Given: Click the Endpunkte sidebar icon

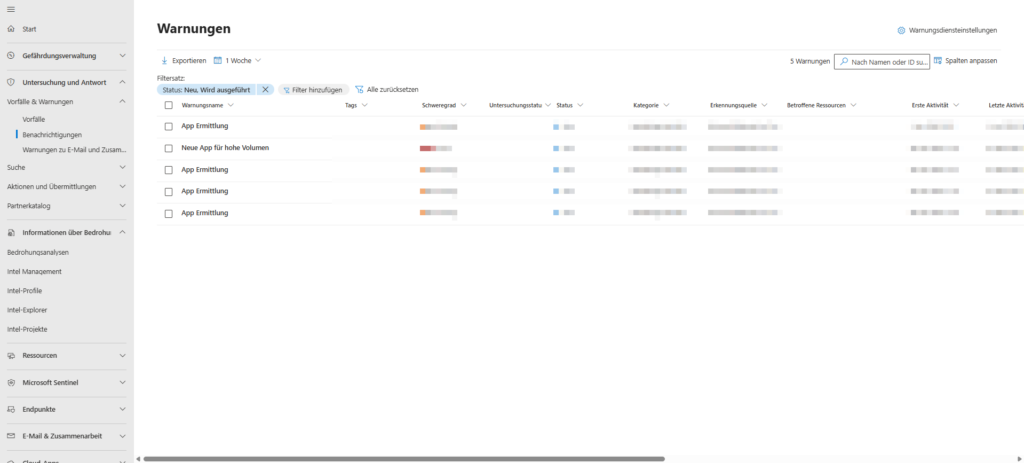Looking at the screenshot, I should coord(11,409).
